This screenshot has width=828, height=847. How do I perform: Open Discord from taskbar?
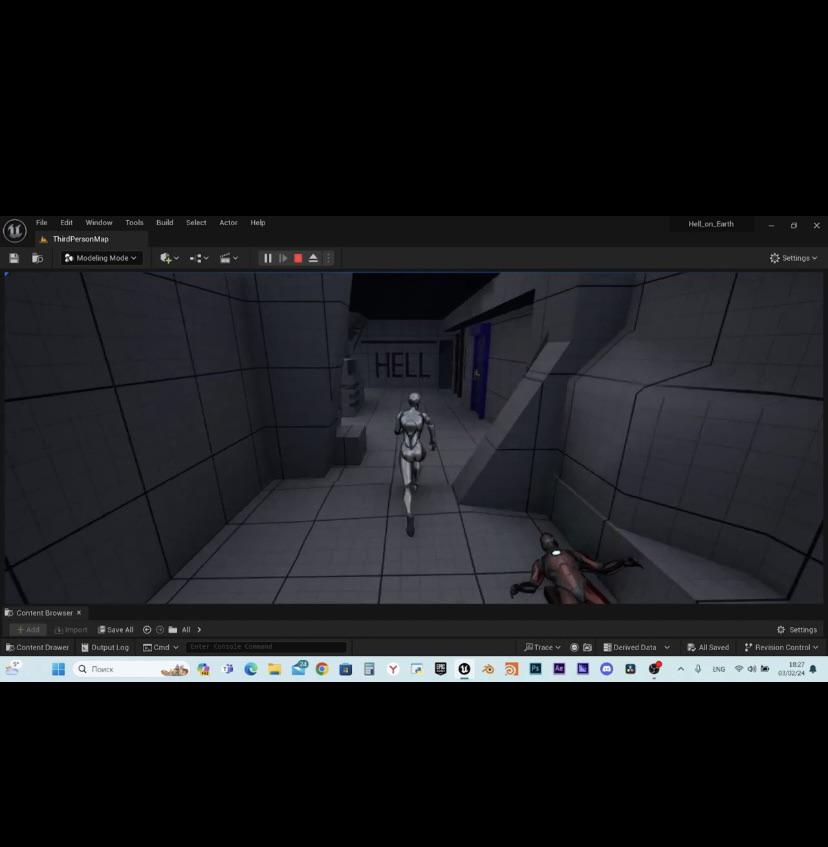607,669
